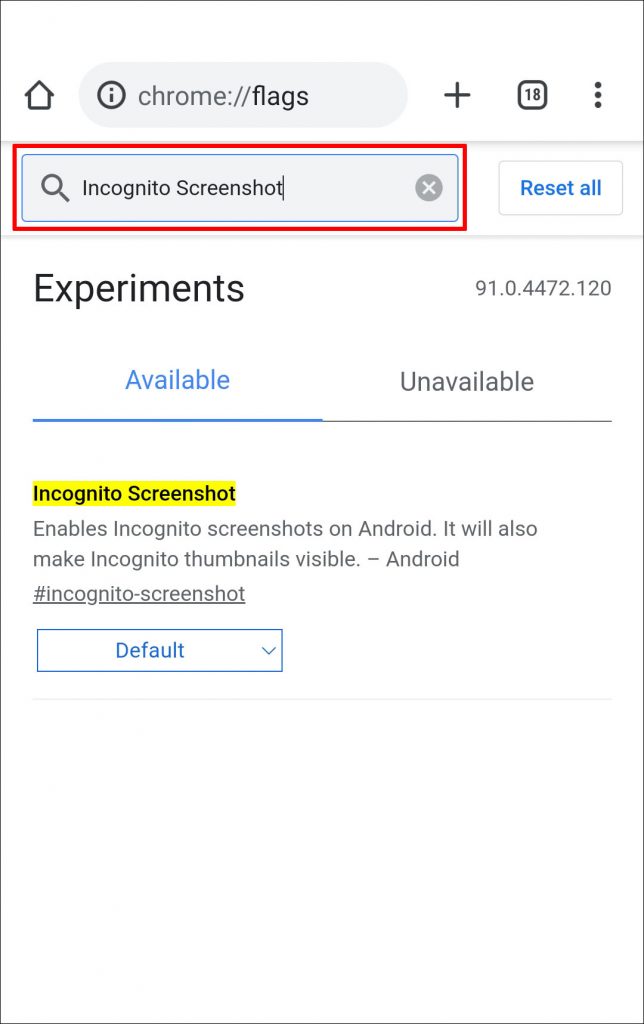
Task: Click the highlighted Incognito Screenshot flag title
Action: click(134, 493)
